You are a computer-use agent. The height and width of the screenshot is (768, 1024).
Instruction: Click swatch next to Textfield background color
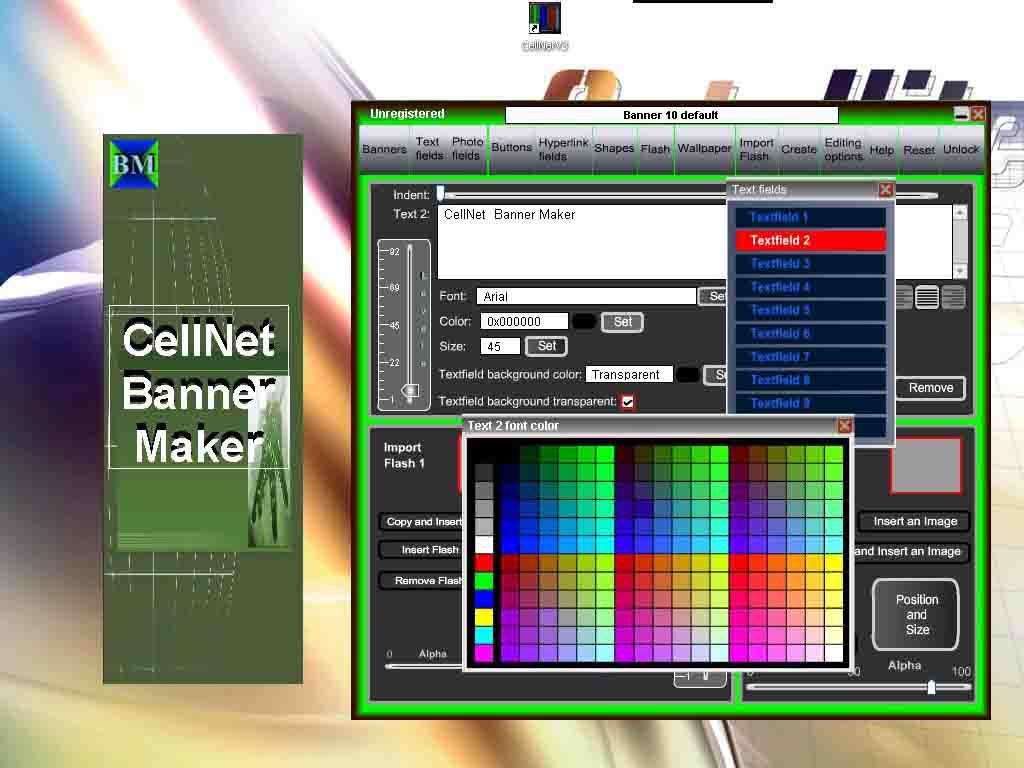pyautogui.click(x=687, y=375)
